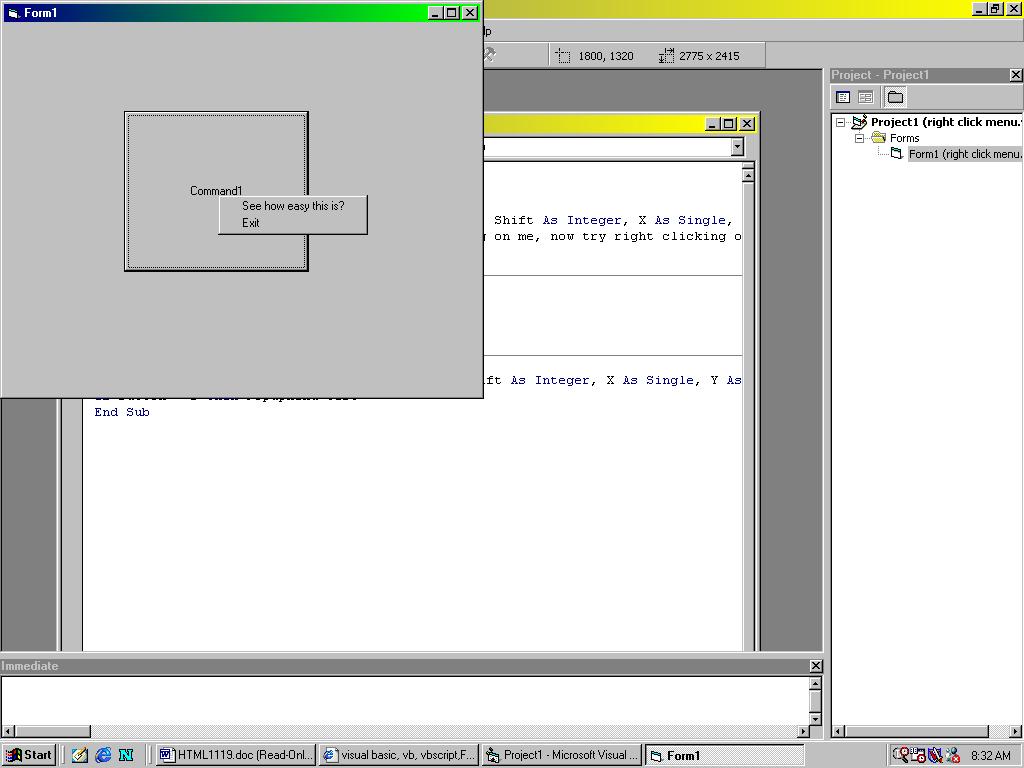Open the Start menu
The width and height of the screenshot is (1024, 768).
(29, 755)
